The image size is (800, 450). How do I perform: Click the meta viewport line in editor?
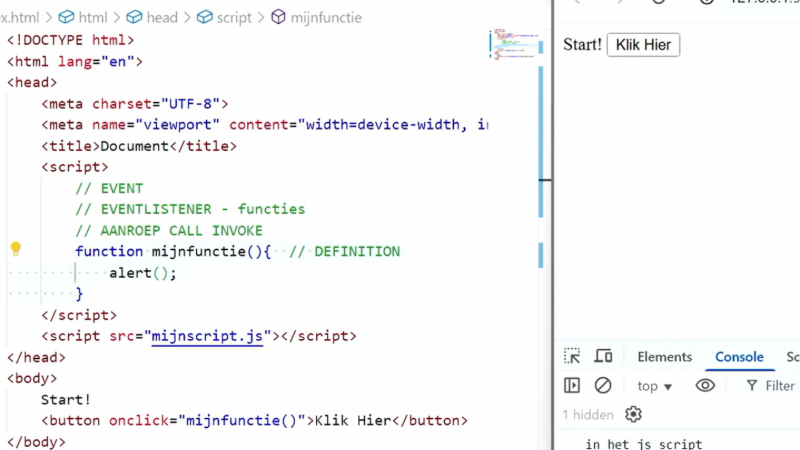point(264,125)
